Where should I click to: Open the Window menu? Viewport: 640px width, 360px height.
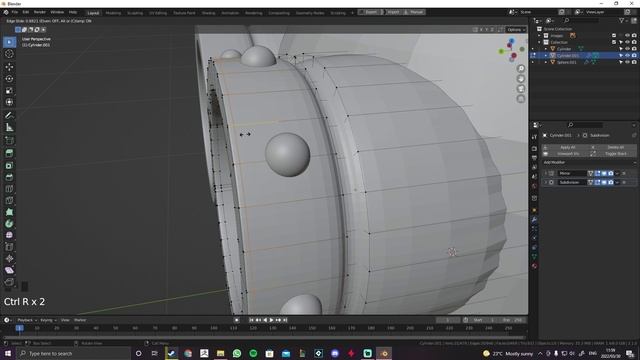tap(57, 12)
